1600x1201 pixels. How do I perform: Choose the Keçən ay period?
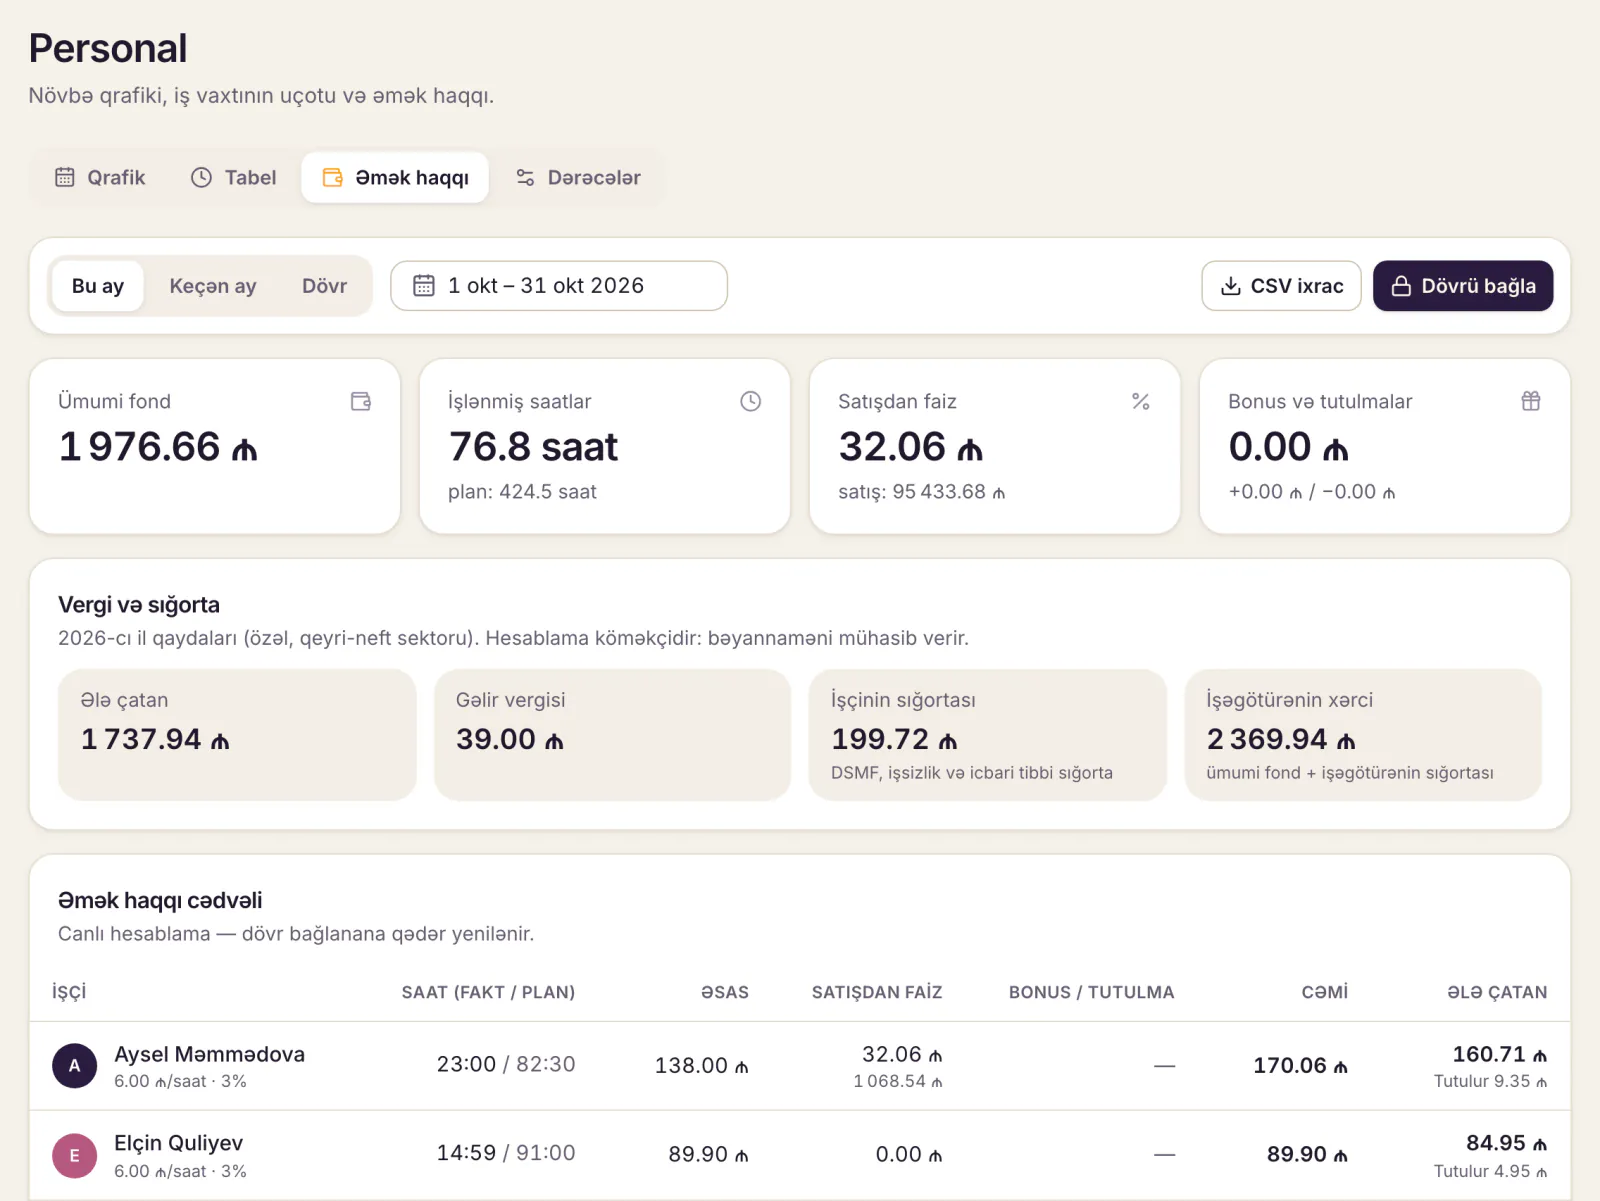[213, 286]
